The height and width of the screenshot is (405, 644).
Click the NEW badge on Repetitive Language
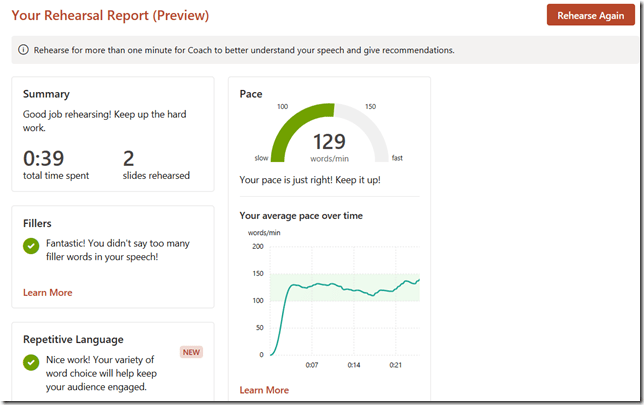point(192,352)
